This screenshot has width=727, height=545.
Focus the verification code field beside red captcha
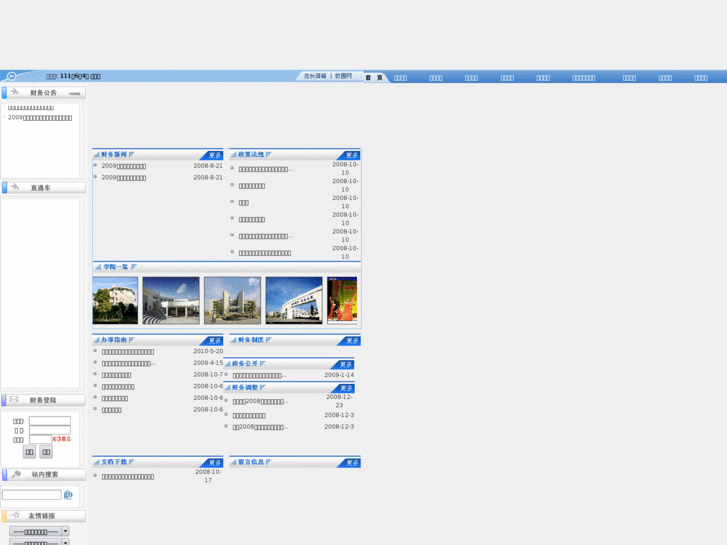coord(40,439)
